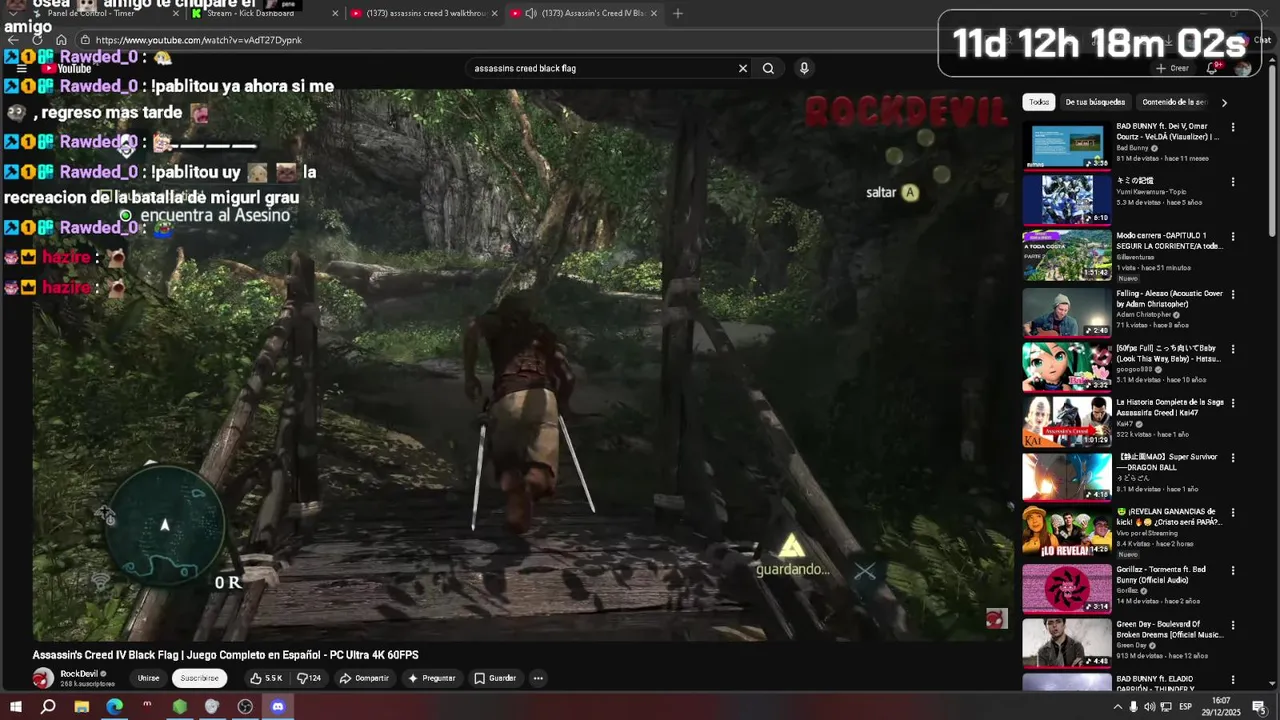Open more actions three-dot menu below video
Viewport: 1280px width, 720px height.
tap(538, 678)
